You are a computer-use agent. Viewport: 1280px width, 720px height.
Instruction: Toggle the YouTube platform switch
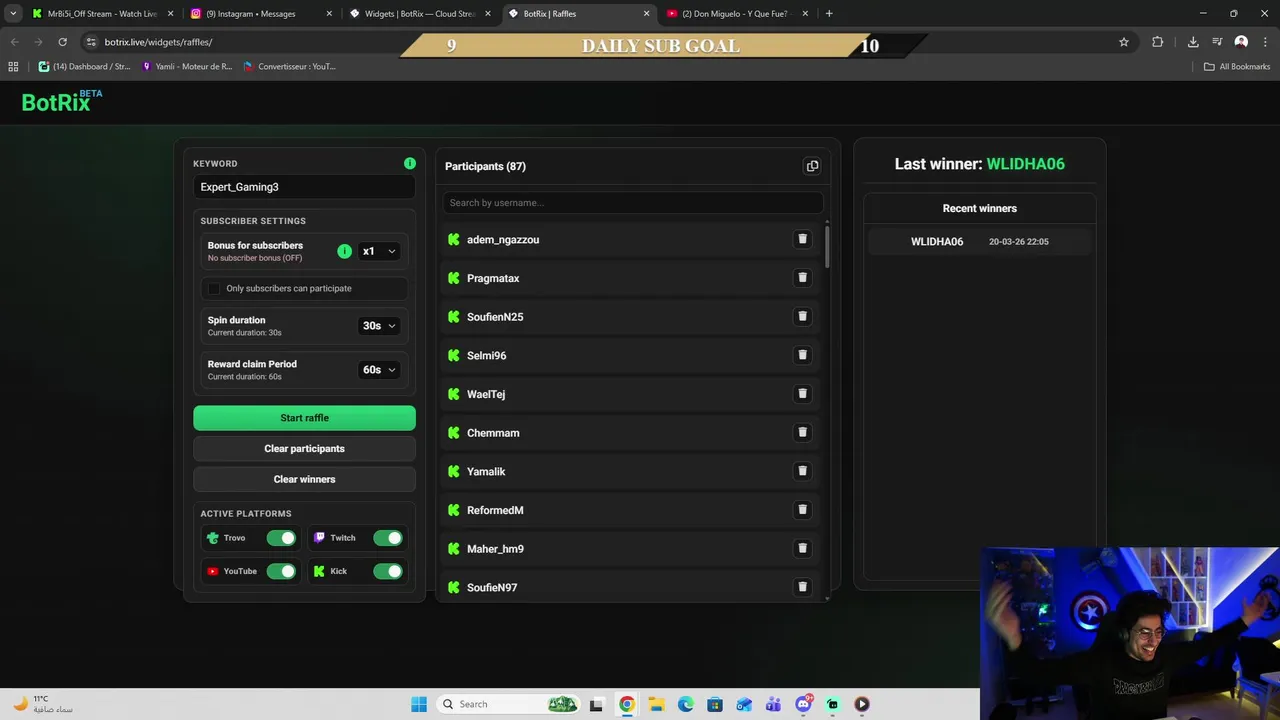point(281,571)
